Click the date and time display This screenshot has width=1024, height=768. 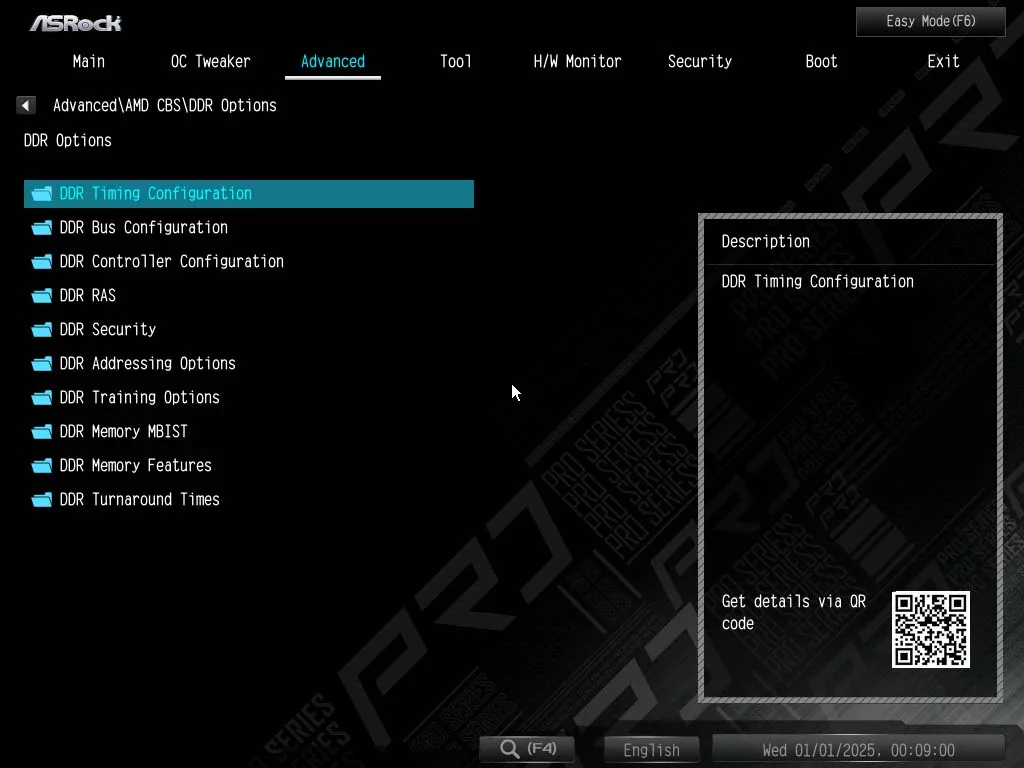click(x=857, y=750)
